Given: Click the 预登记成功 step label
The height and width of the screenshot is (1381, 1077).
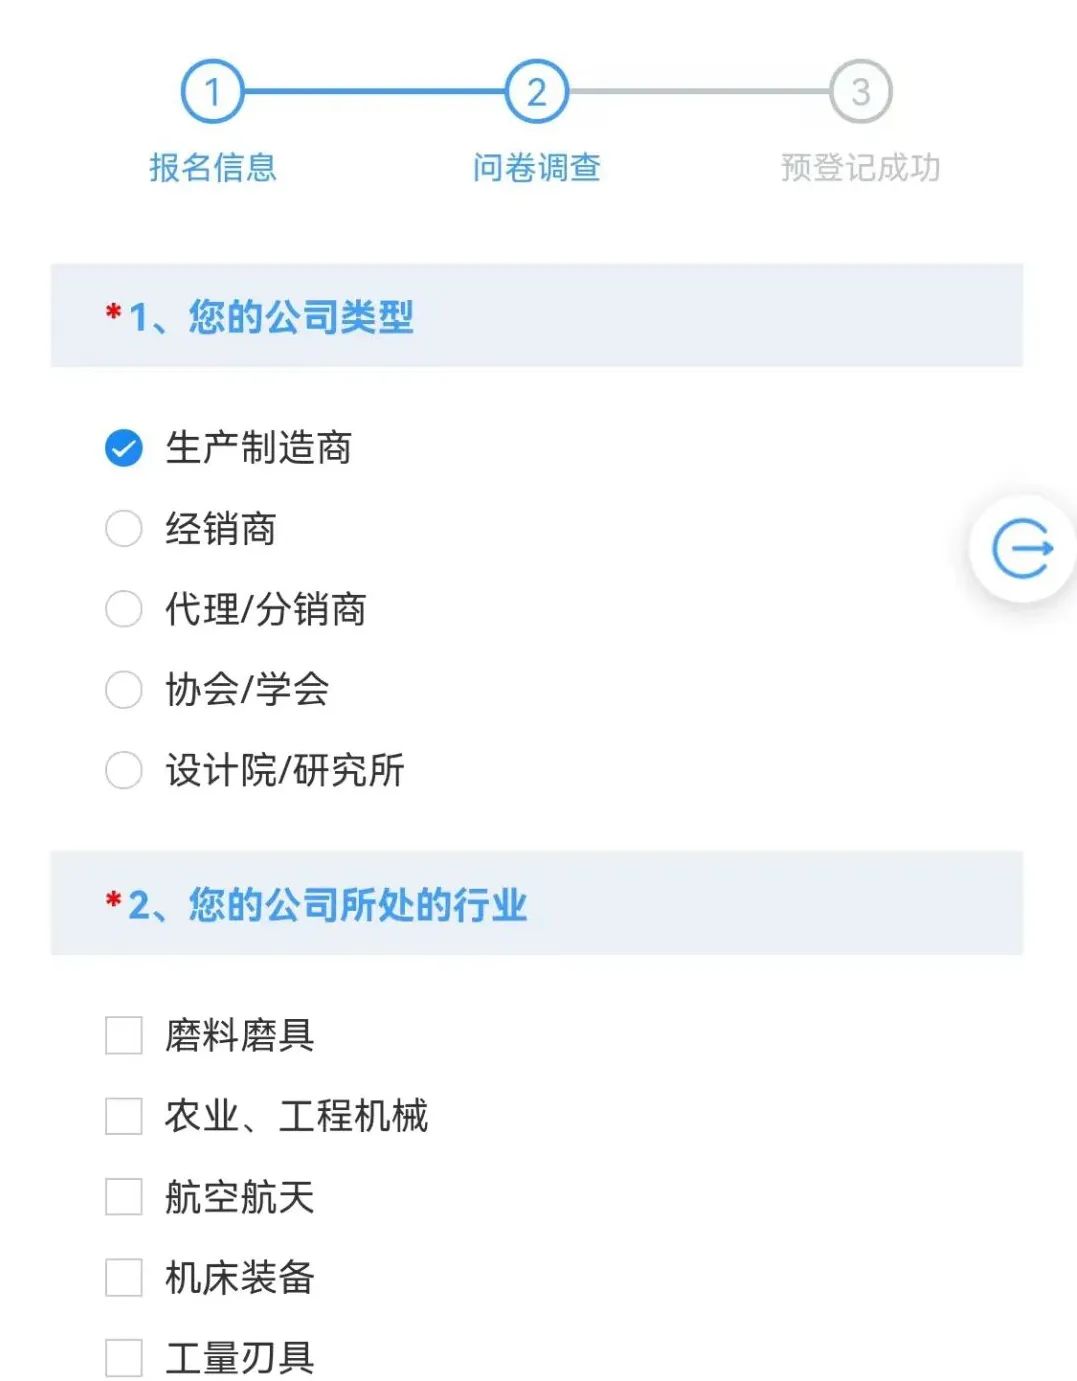Looking at the screenshot, I should [x=860, y=167].
